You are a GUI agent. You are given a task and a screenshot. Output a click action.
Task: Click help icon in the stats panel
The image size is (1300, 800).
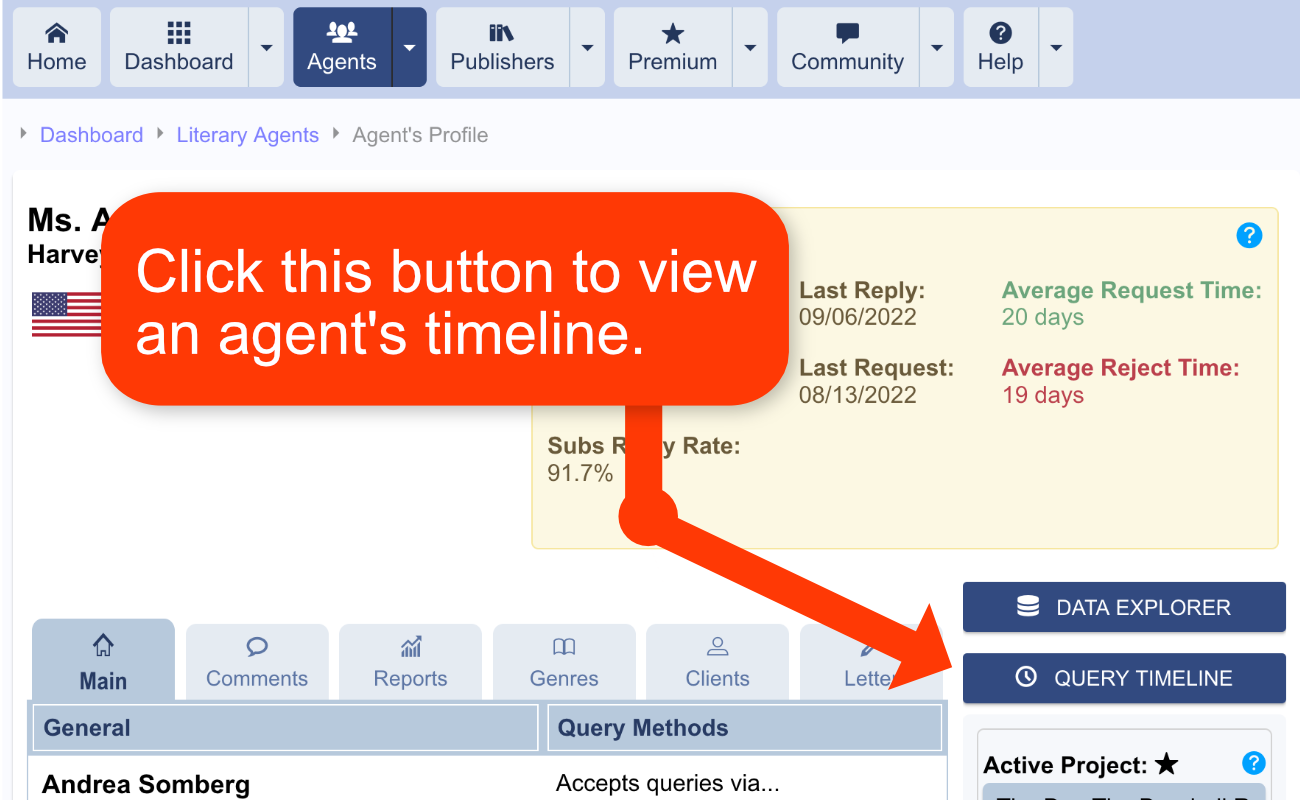click(1249, 235)
